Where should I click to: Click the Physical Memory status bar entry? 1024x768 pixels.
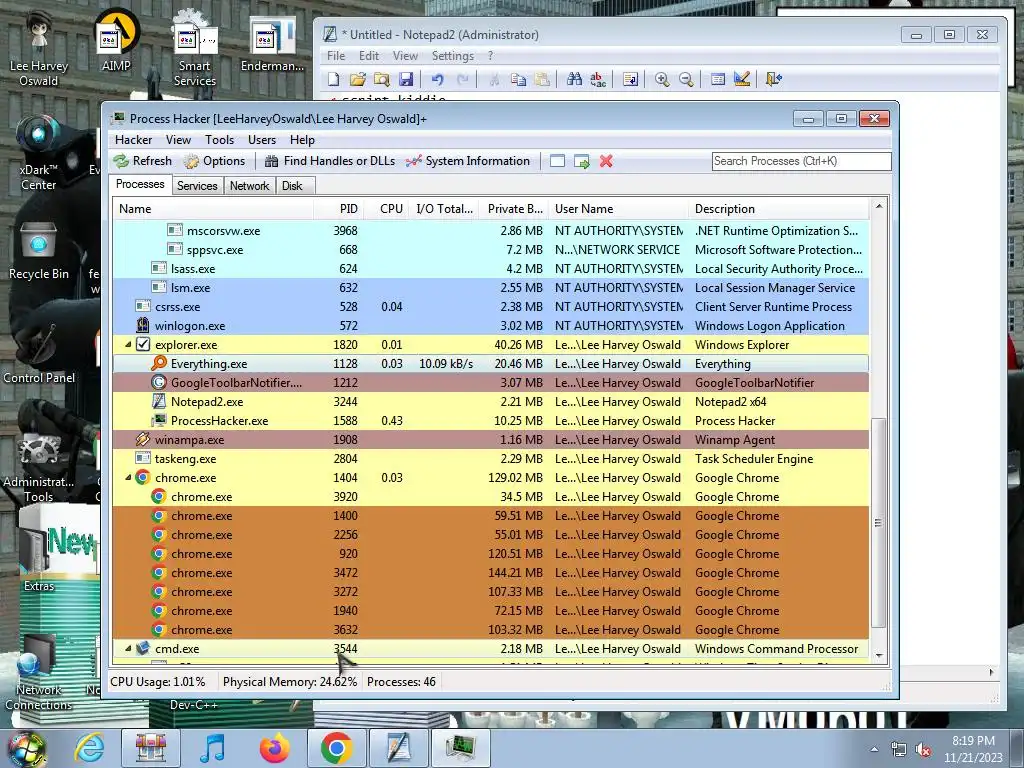click(x=290, y=682)
